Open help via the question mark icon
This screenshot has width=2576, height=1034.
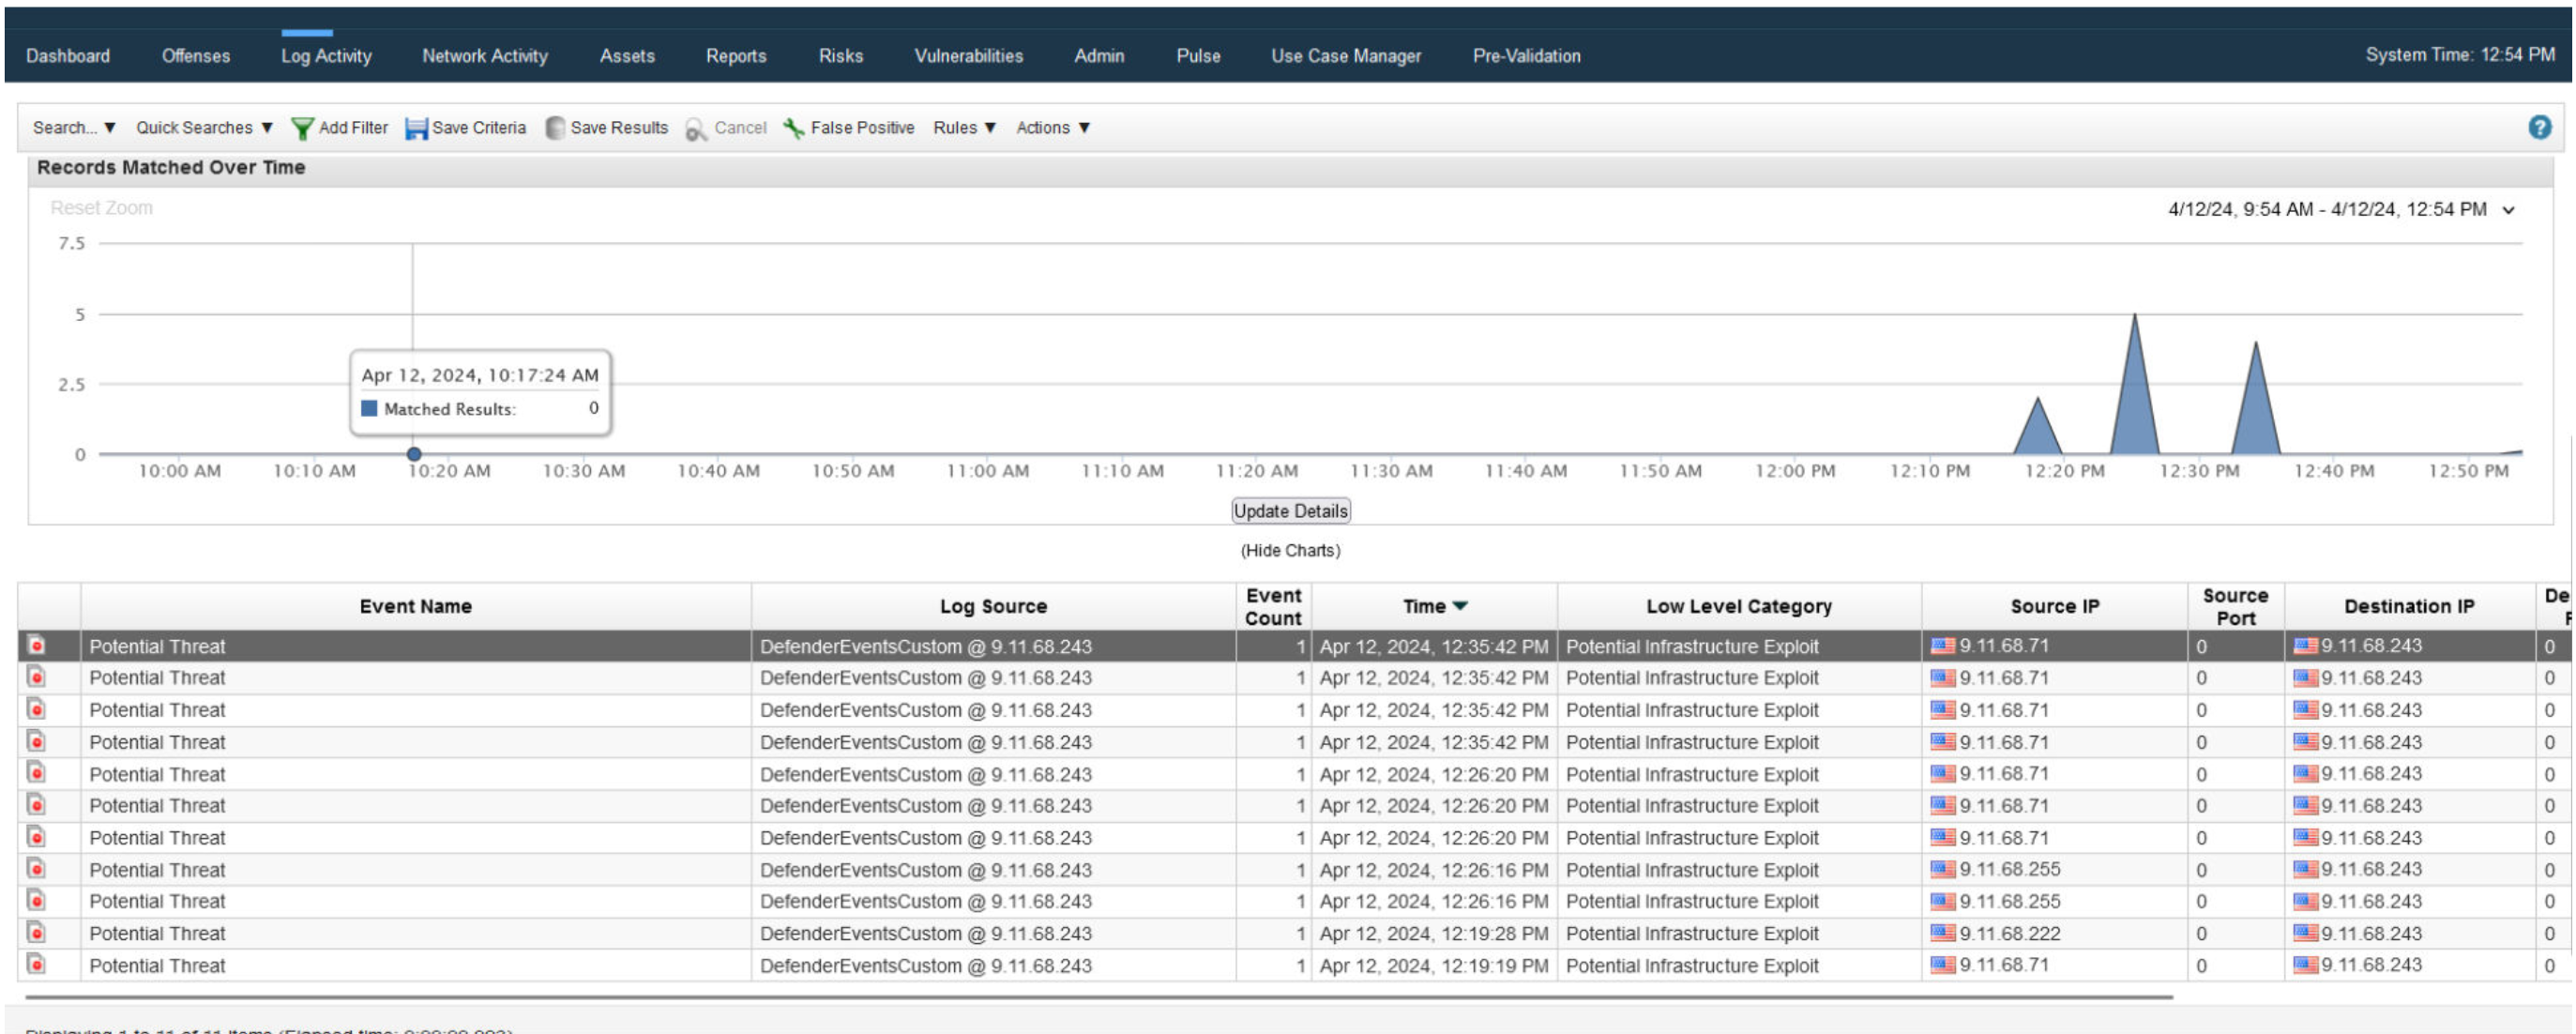pyautogui.click(x=2542, y=127)
